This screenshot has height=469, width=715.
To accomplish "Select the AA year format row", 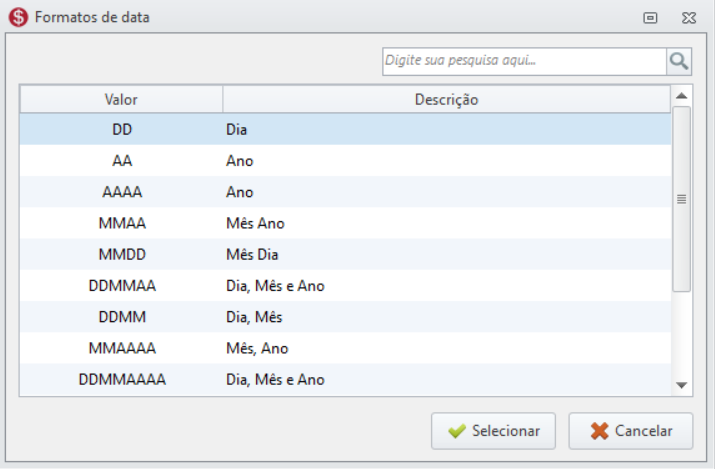I will (x=345, y=160).
